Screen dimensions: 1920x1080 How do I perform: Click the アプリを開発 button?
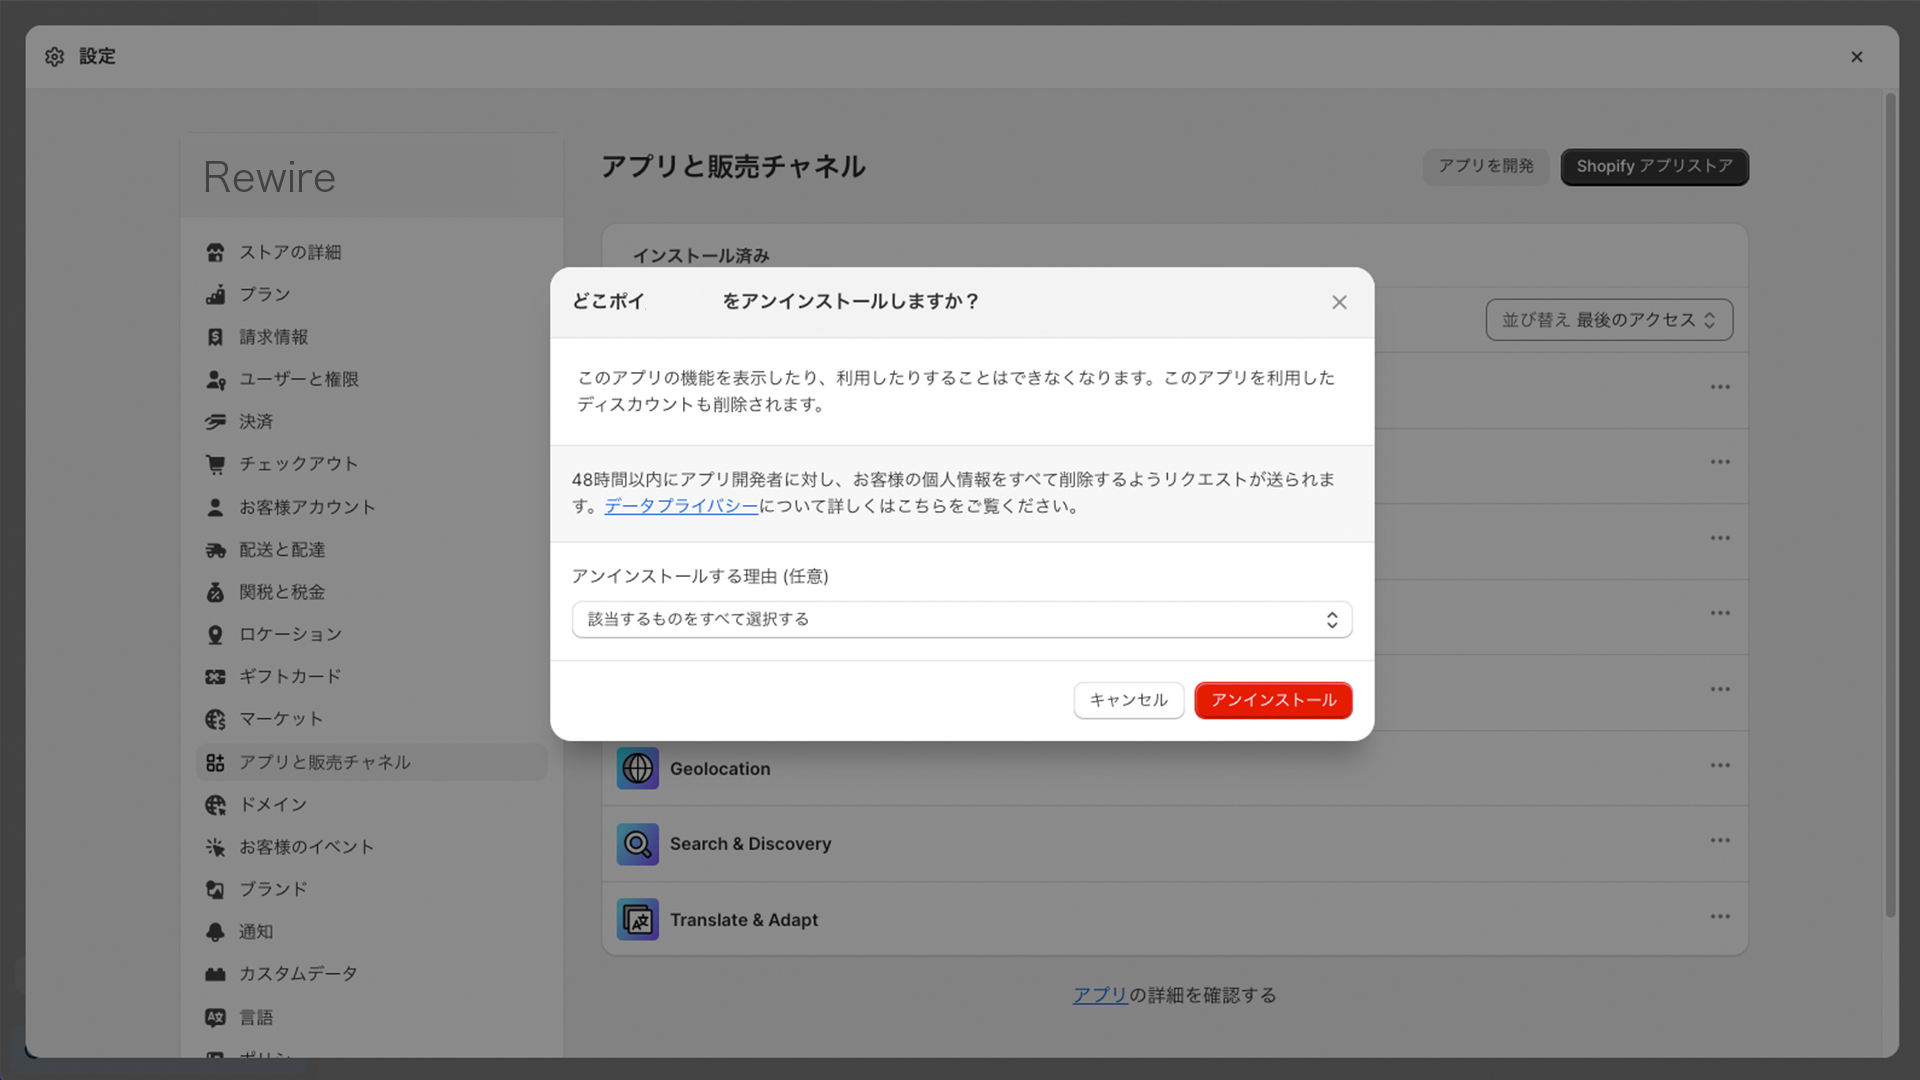click(x=1485, y=166)
